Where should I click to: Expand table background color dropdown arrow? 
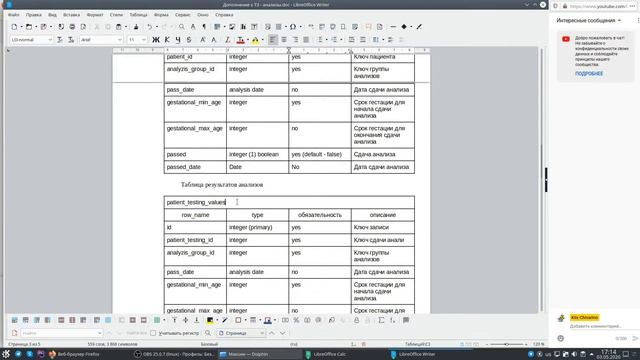(x=216, y=320)
